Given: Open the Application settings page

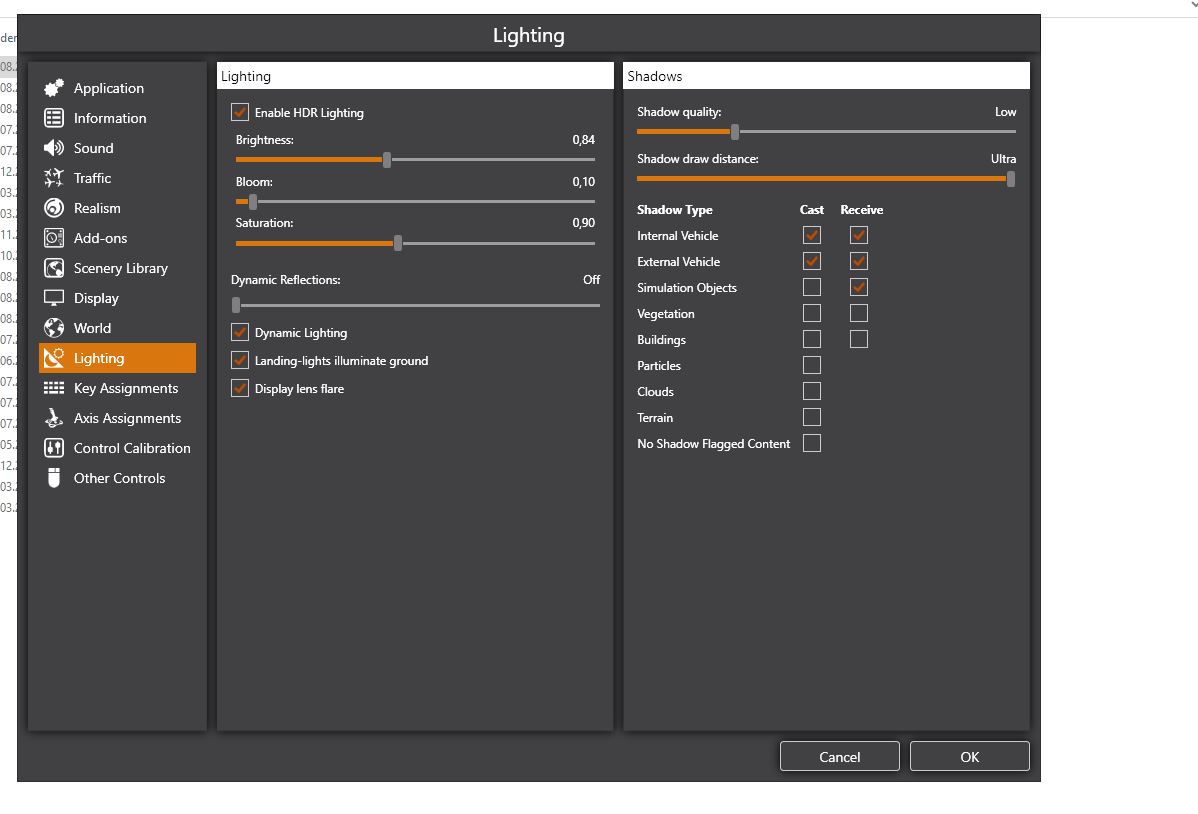Looking at the screenshot, I should 117,88.
